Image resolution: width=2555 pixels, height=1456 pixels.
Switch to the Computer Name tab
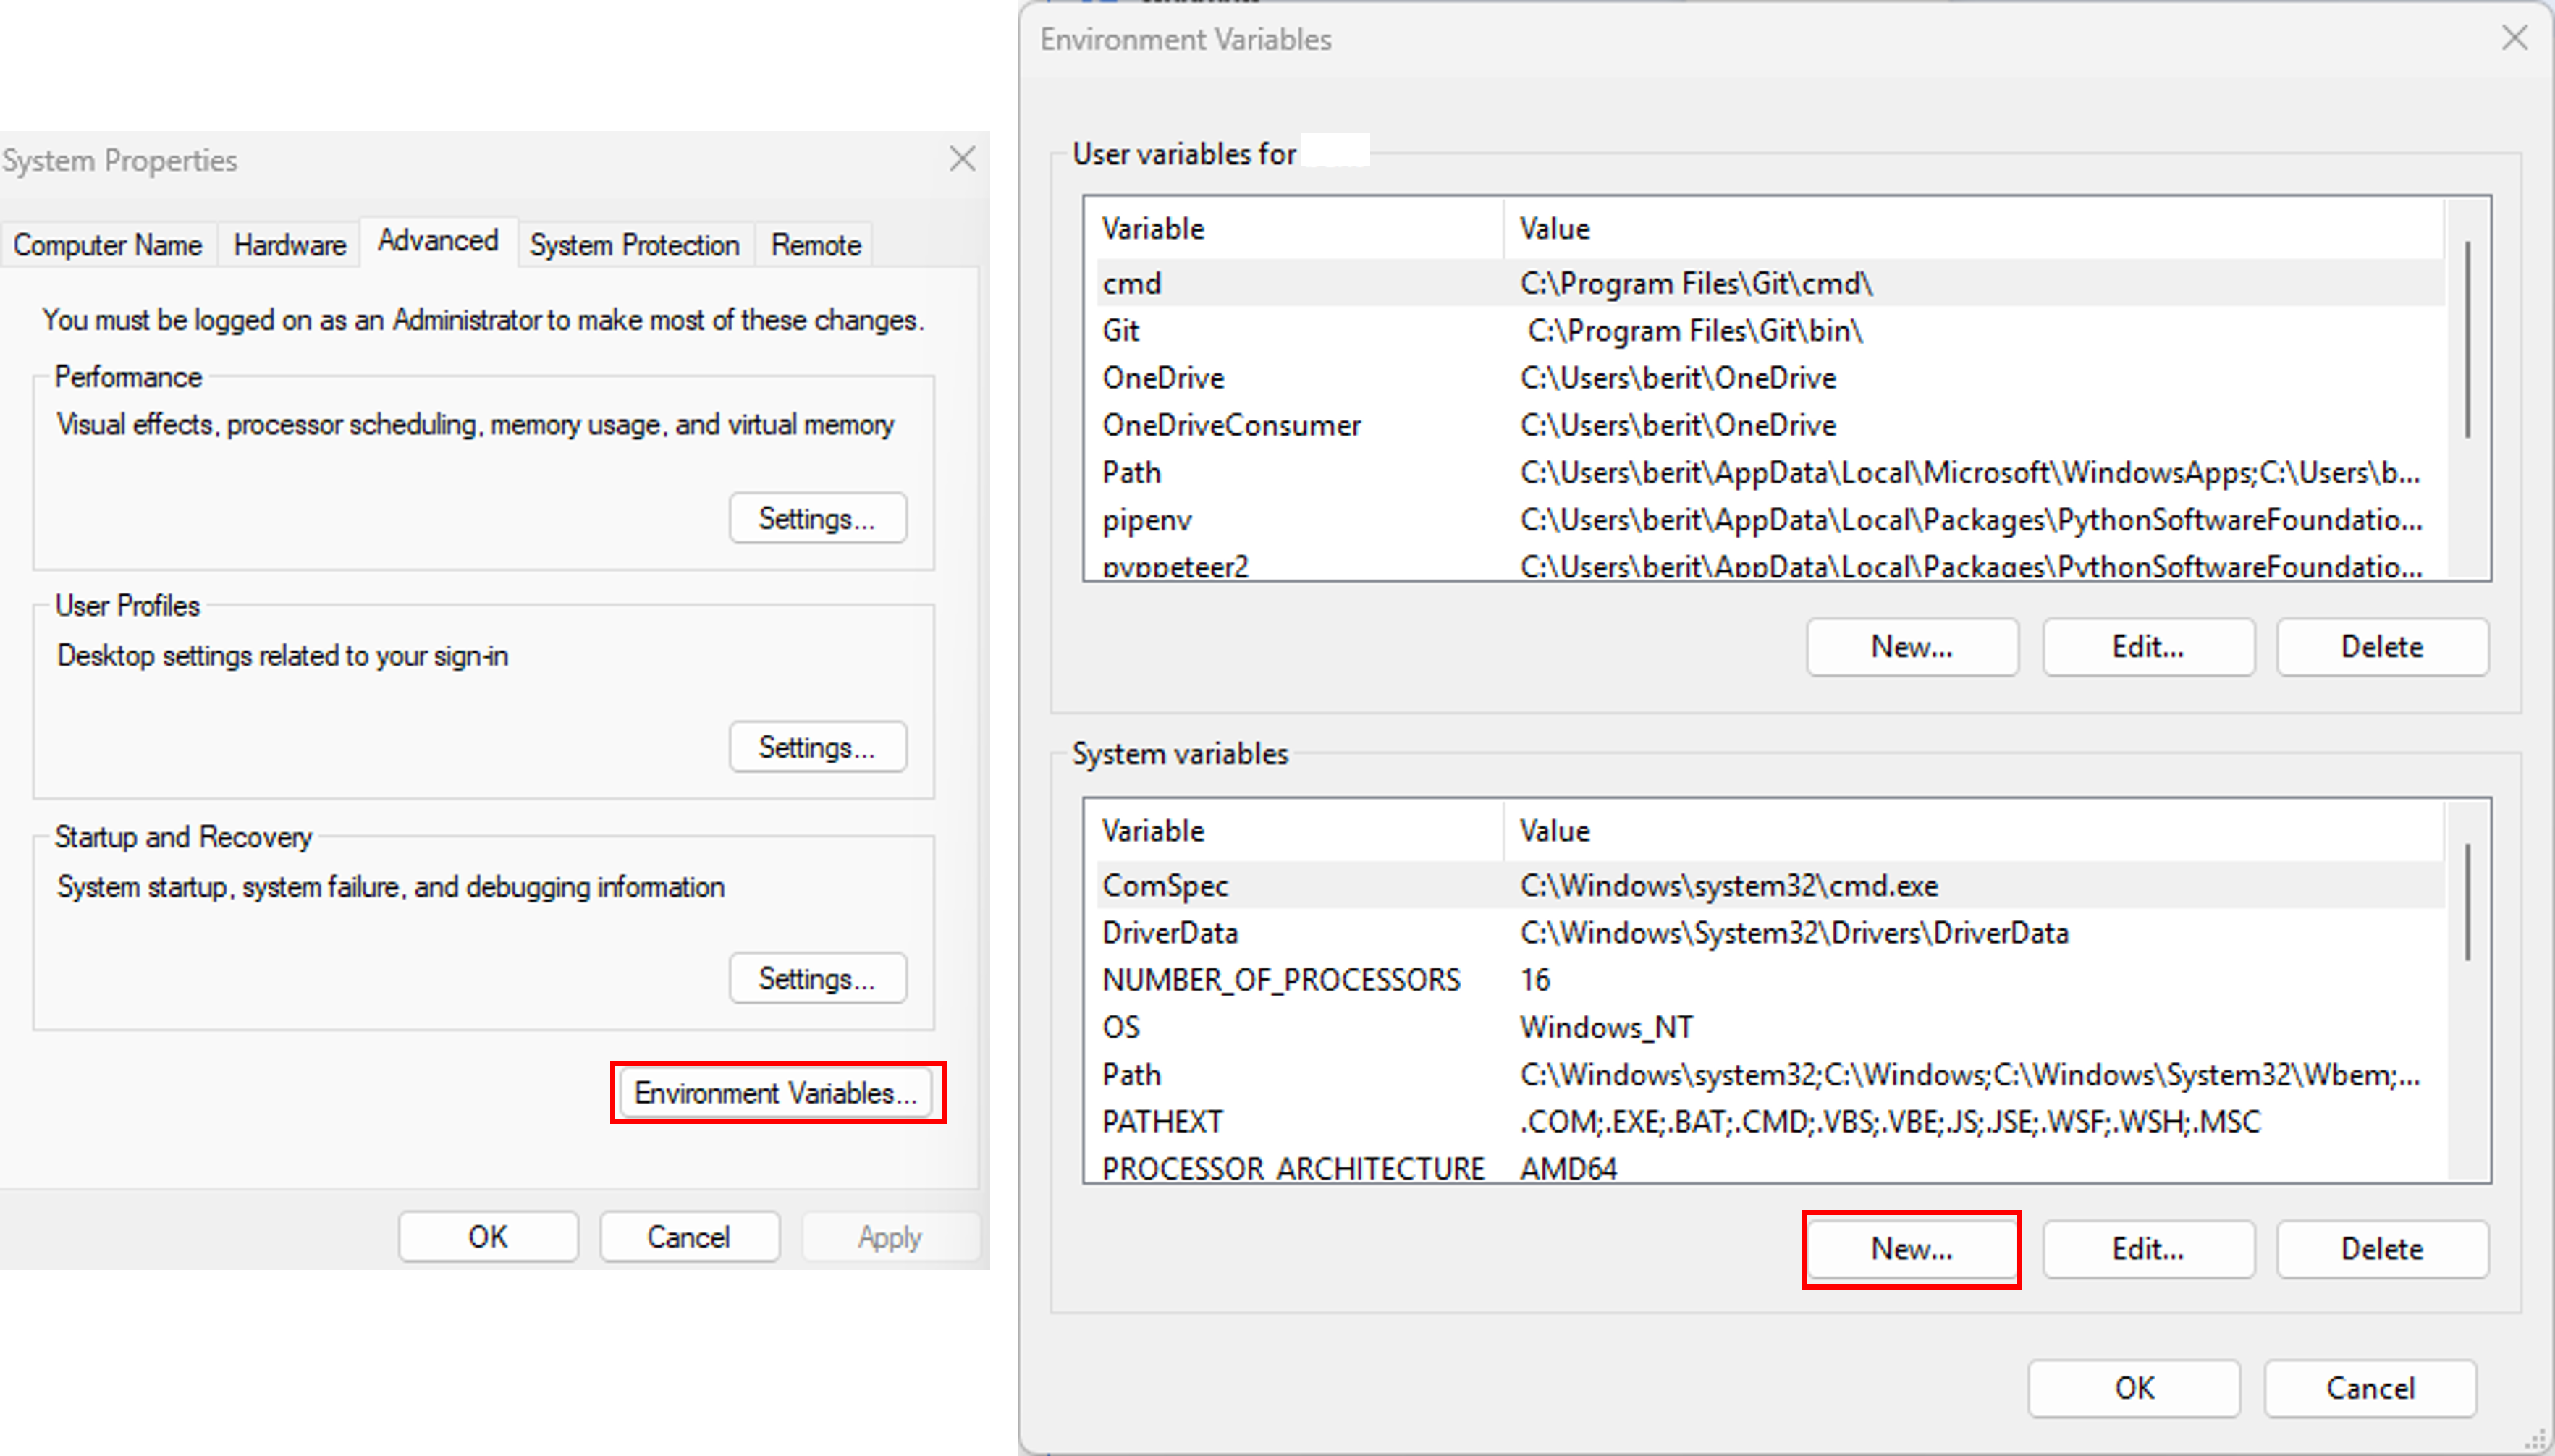click(x=108, y=245)
